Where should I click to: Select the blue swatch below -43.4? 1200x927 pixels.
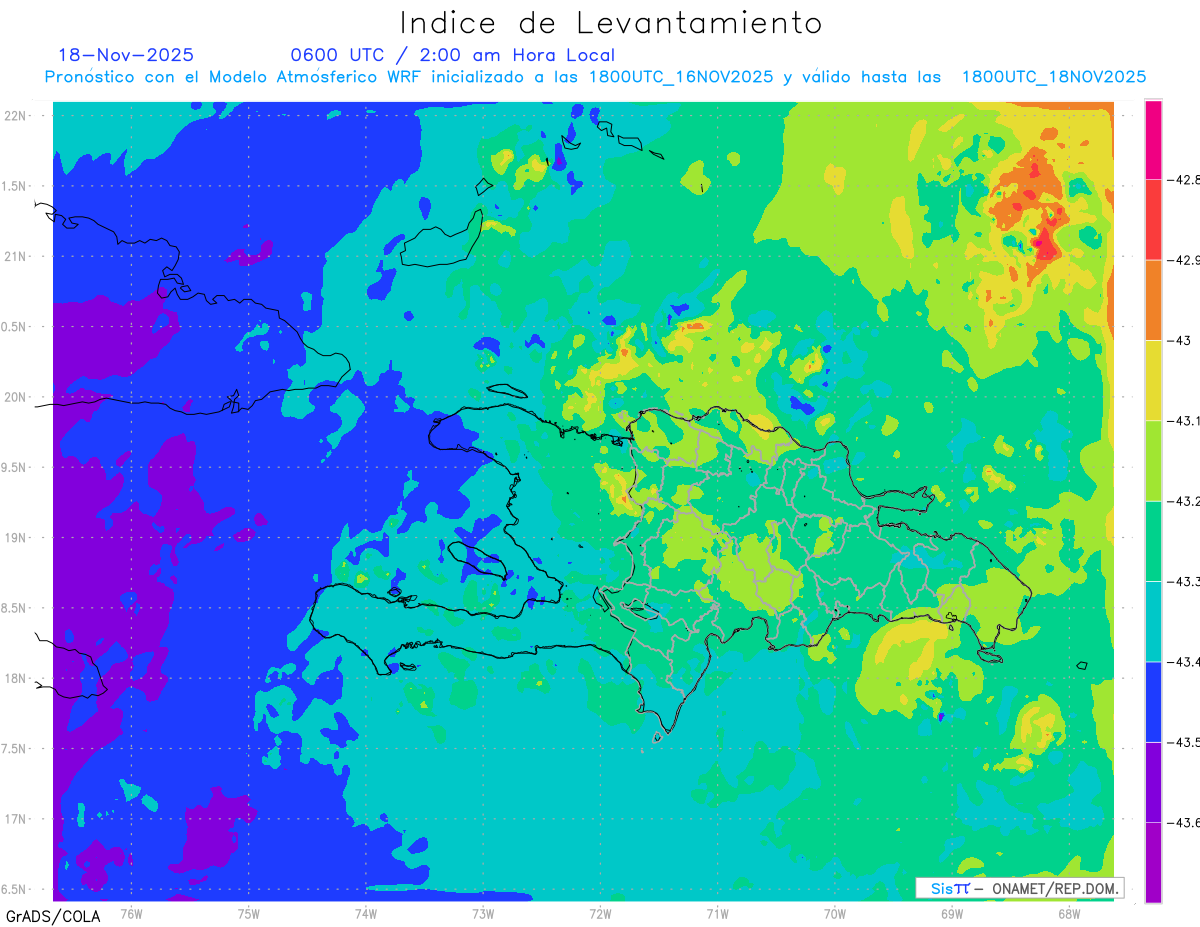pos(1153,702)
